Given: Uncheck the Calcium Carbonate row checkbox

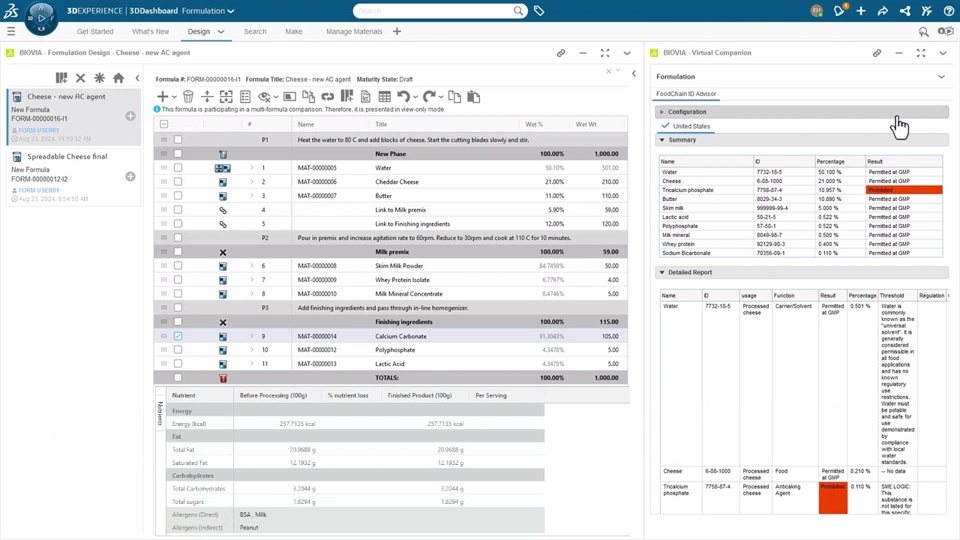Looking at the screenshot, I should click(178, 336).
